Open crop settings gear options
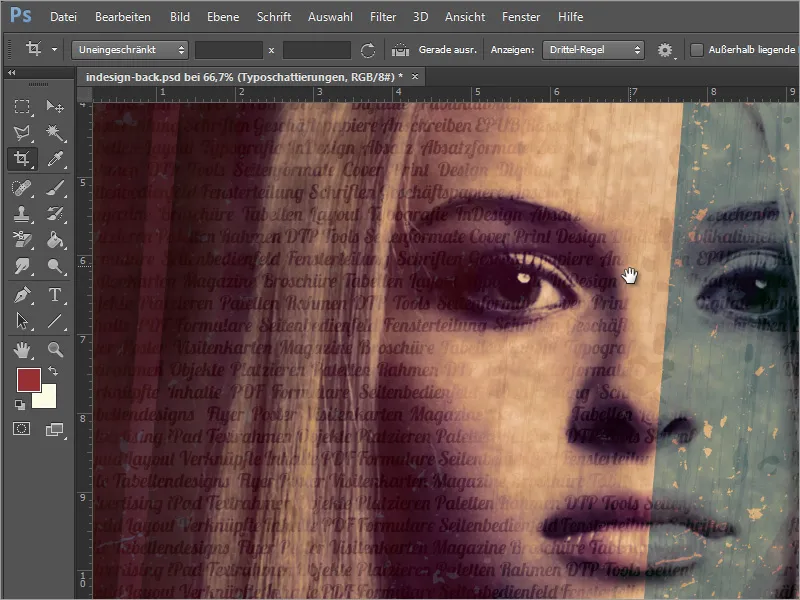Viewport: 800px width, 600px height. pyautogui.click(x=665, y=50)
